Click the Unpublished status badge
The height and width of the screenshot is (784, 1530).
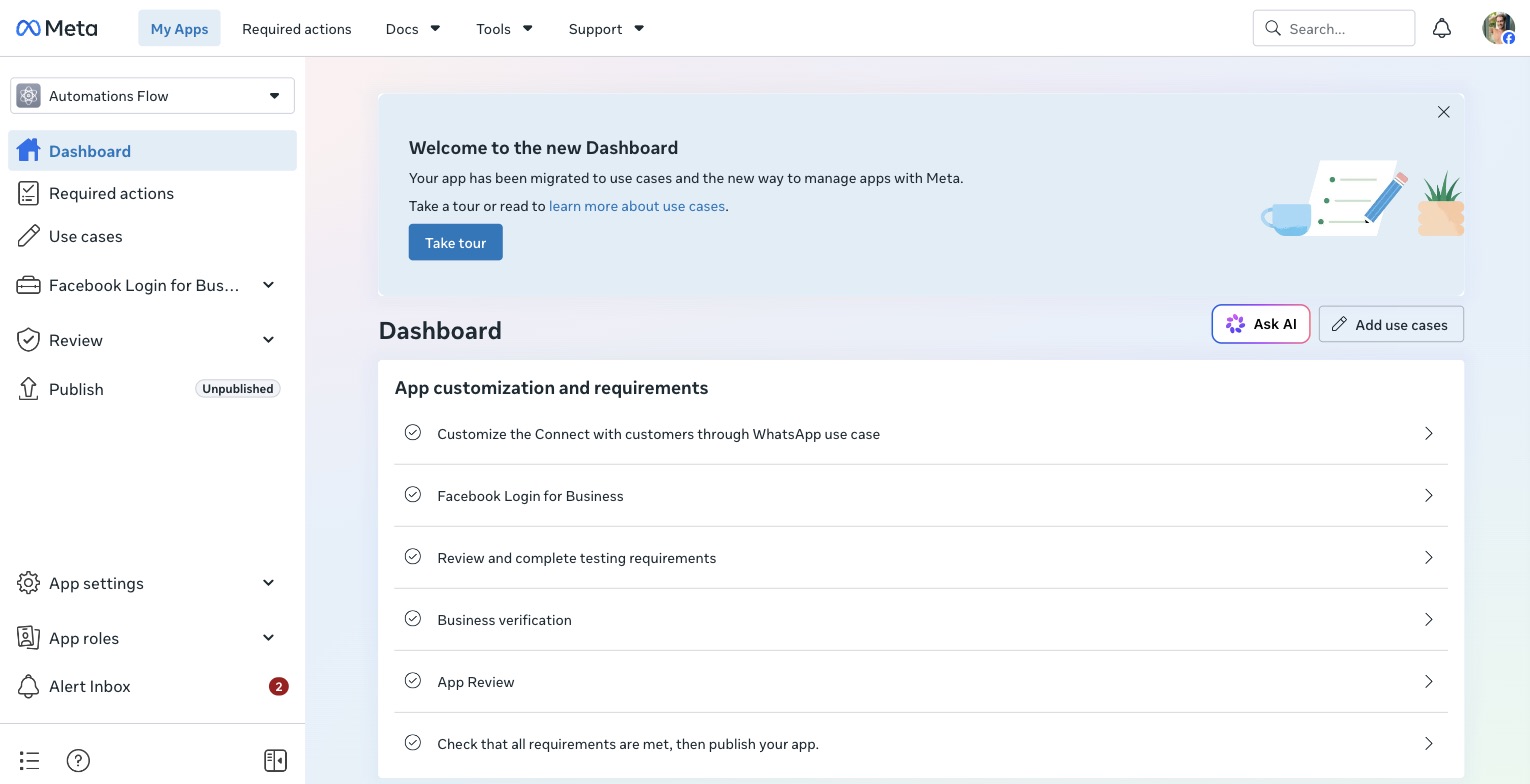(x=238, y=388)
